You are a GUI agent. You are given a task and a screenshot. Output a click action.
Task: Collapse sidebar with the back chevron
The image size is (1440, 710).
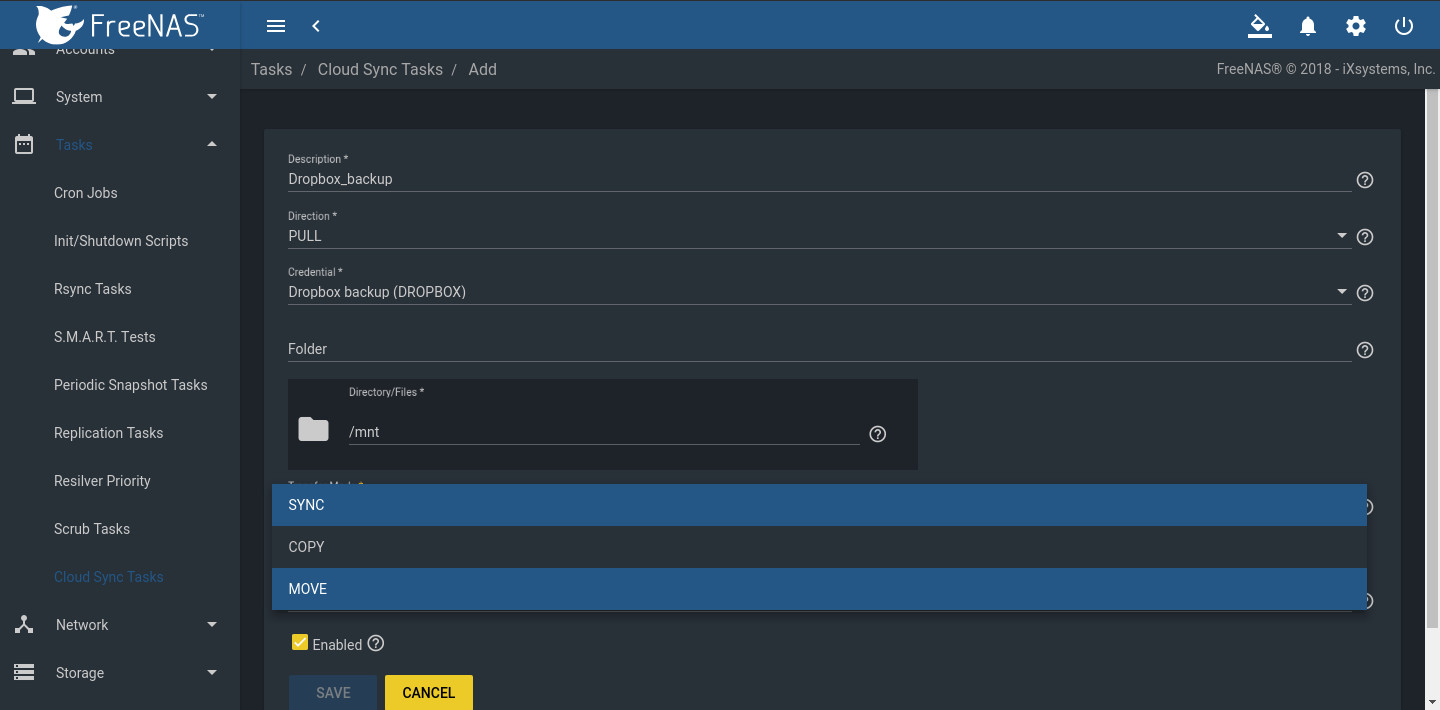point(316,26)
